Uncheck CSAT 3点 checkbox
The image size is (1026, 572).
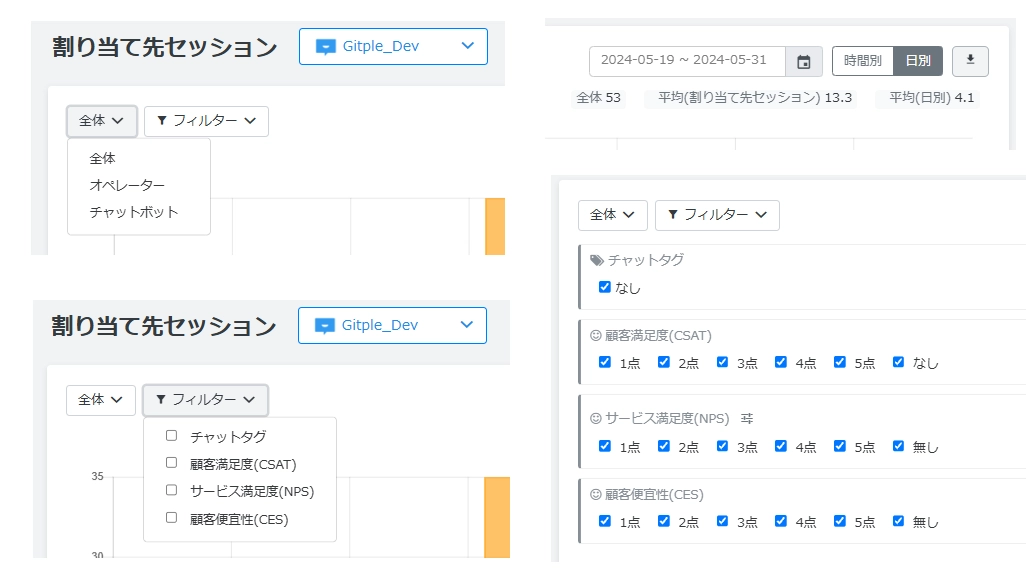pos(722,363)
